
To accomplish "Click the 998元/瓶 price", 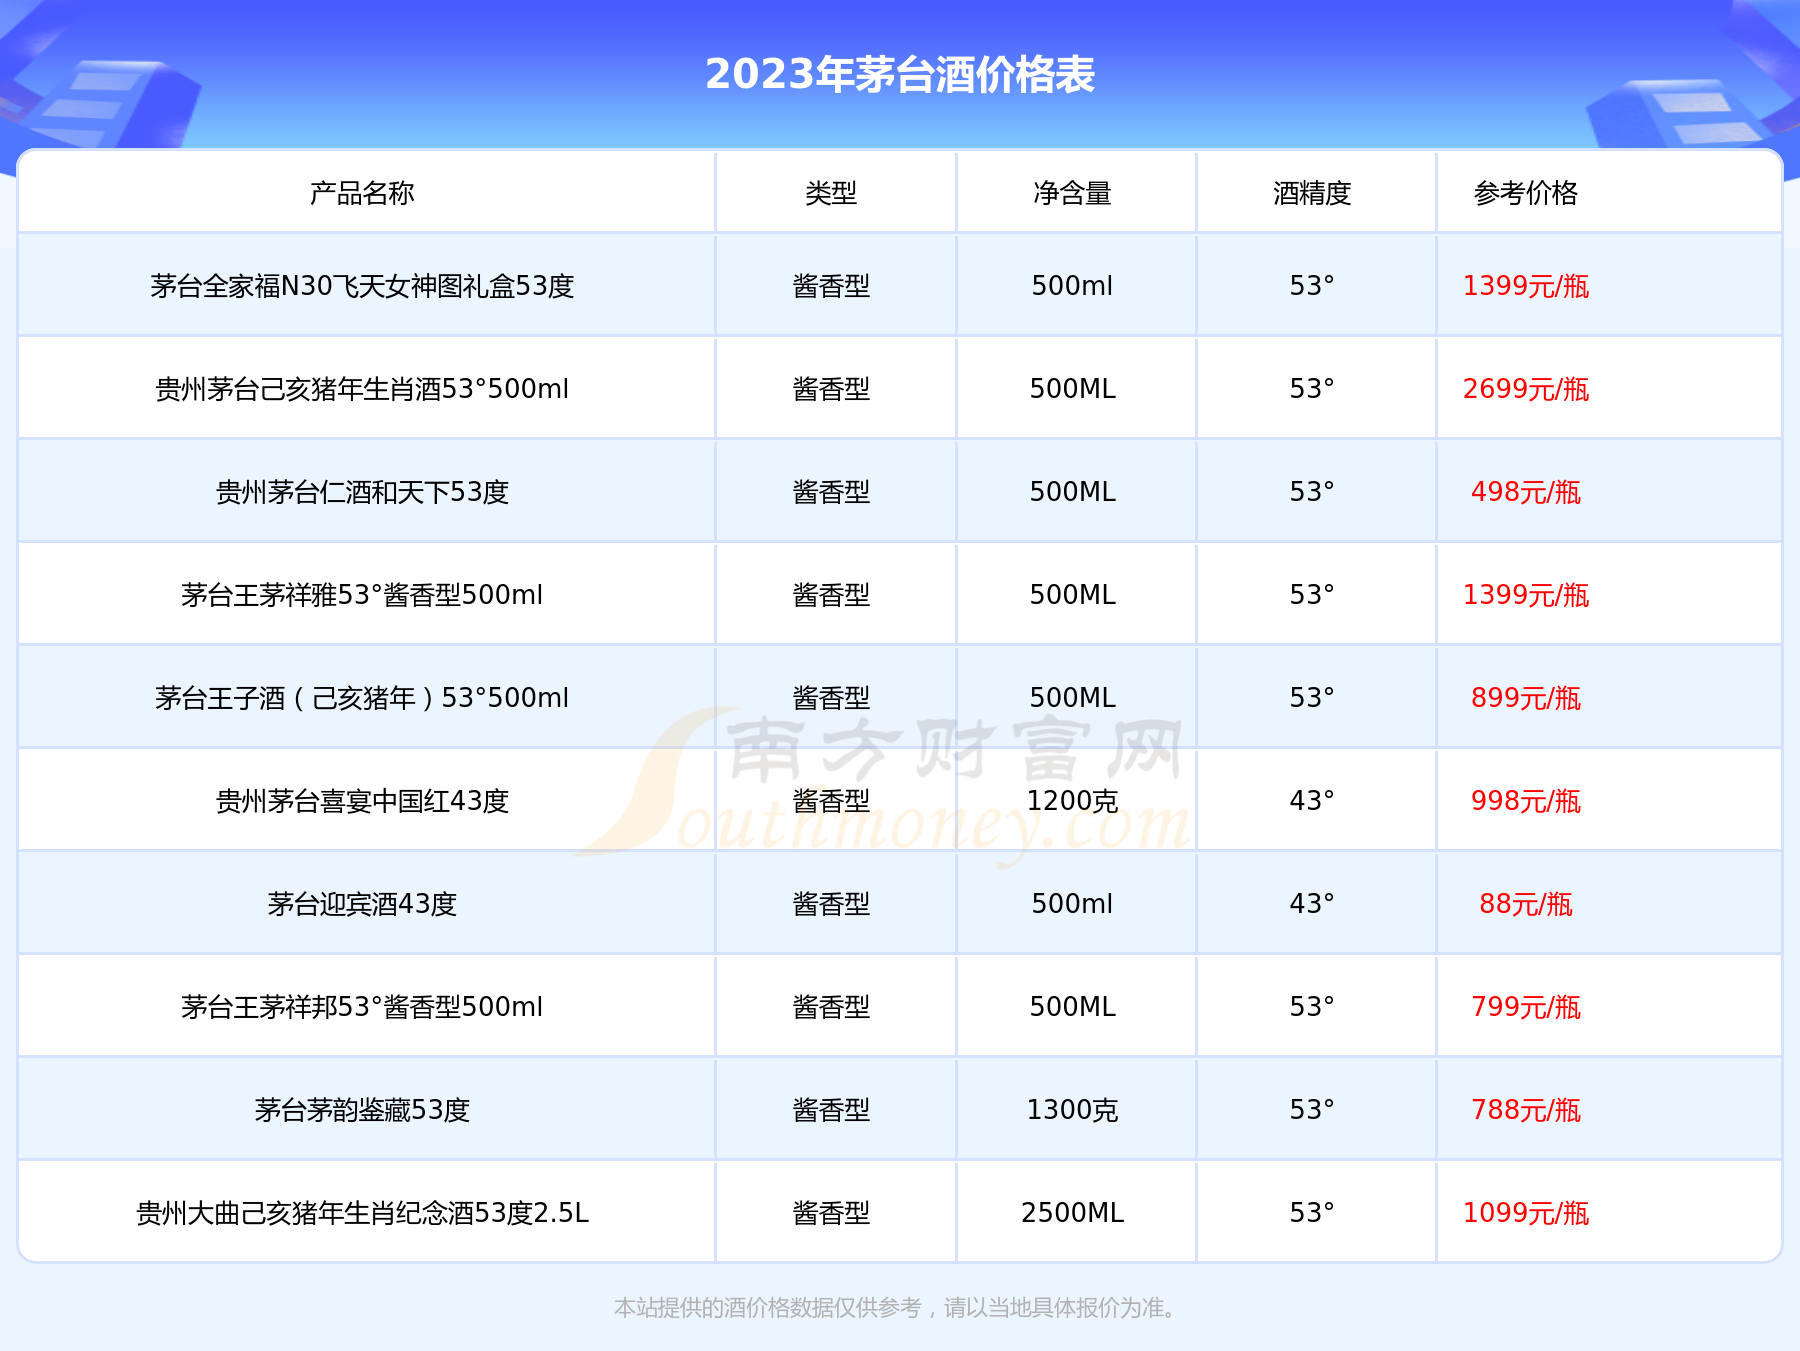I will point(1525,801).
